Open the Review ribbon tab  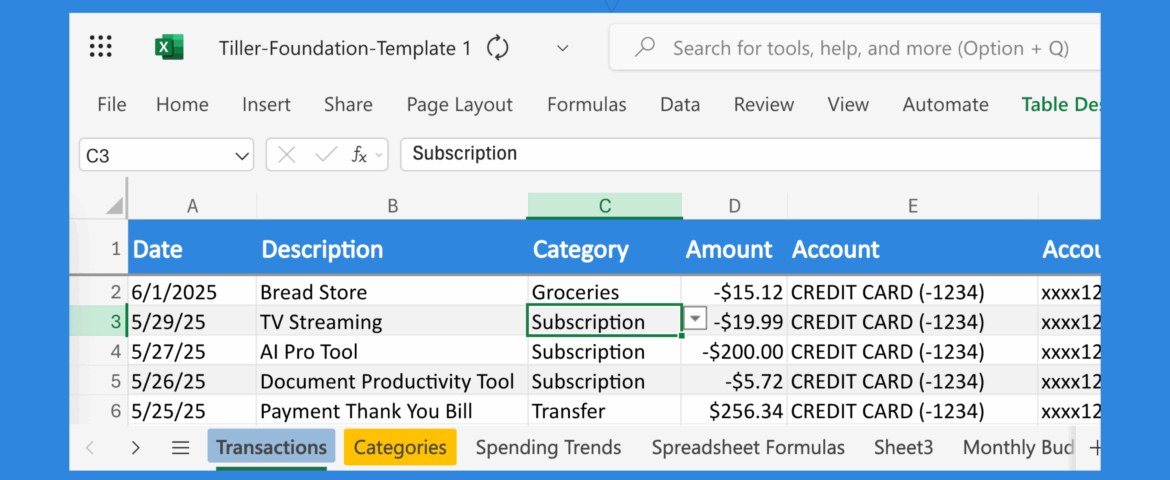point(764,105)
